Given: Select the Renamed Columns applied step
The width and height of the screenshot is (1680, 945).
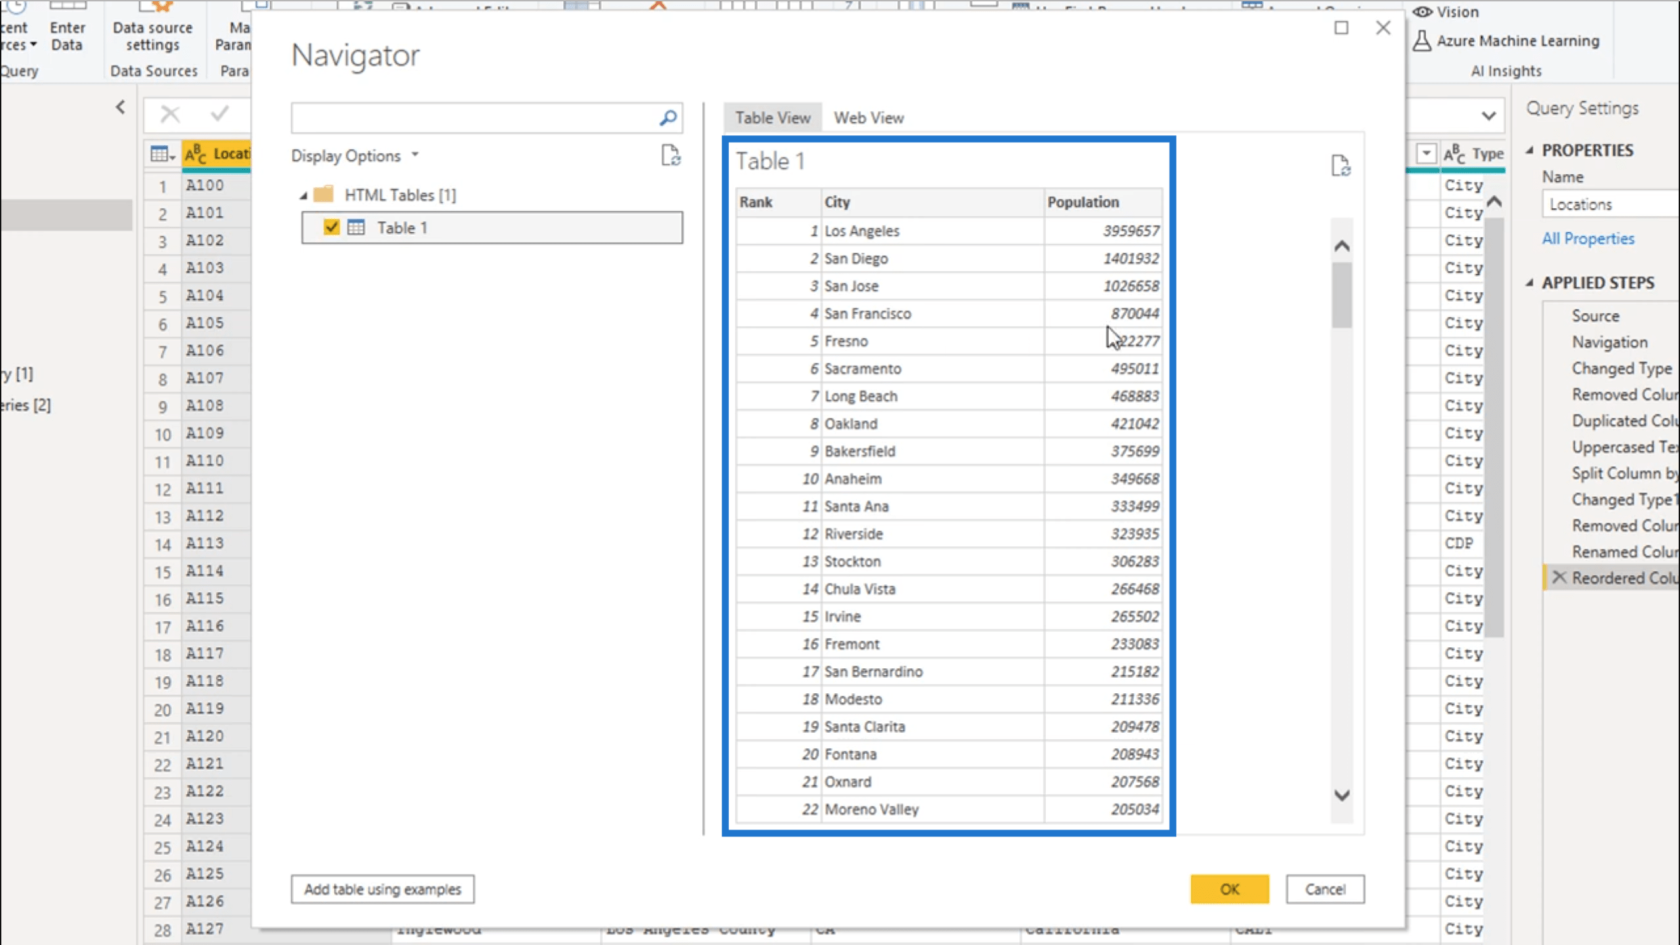Looking at the screenshot, I should (1624, 552).
